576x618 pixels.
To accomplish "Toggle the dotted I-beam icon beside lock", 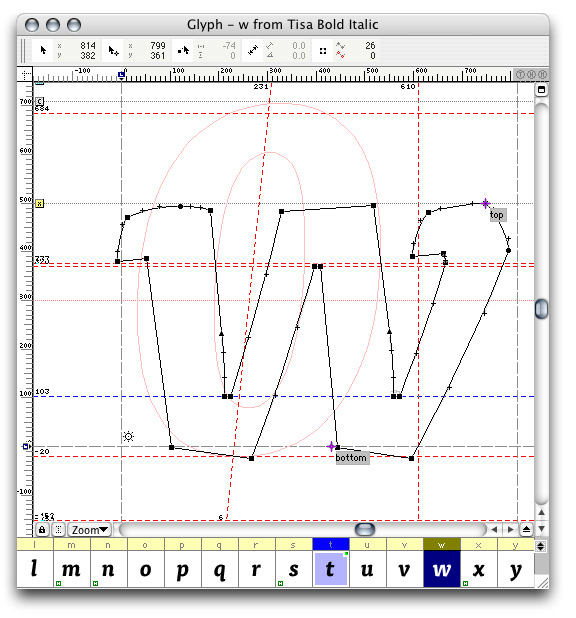I will pyautogui.click(x=58, y=530).
